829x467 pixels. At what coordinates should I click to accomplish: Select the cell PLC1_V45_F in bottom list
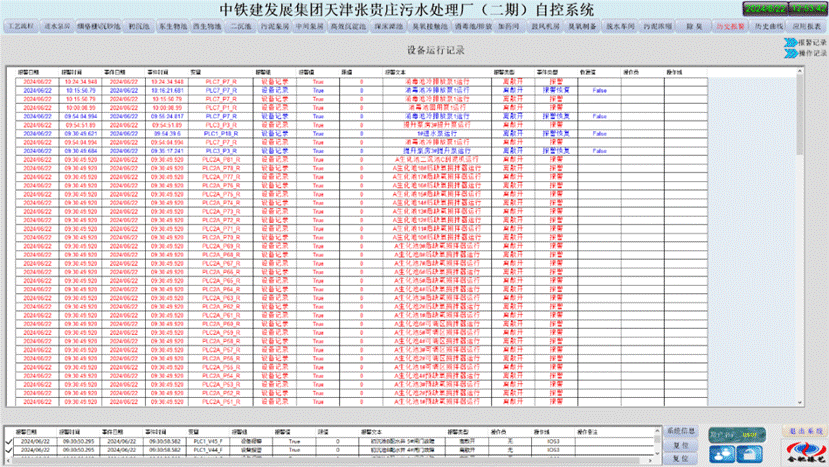(x=208, y=441)
